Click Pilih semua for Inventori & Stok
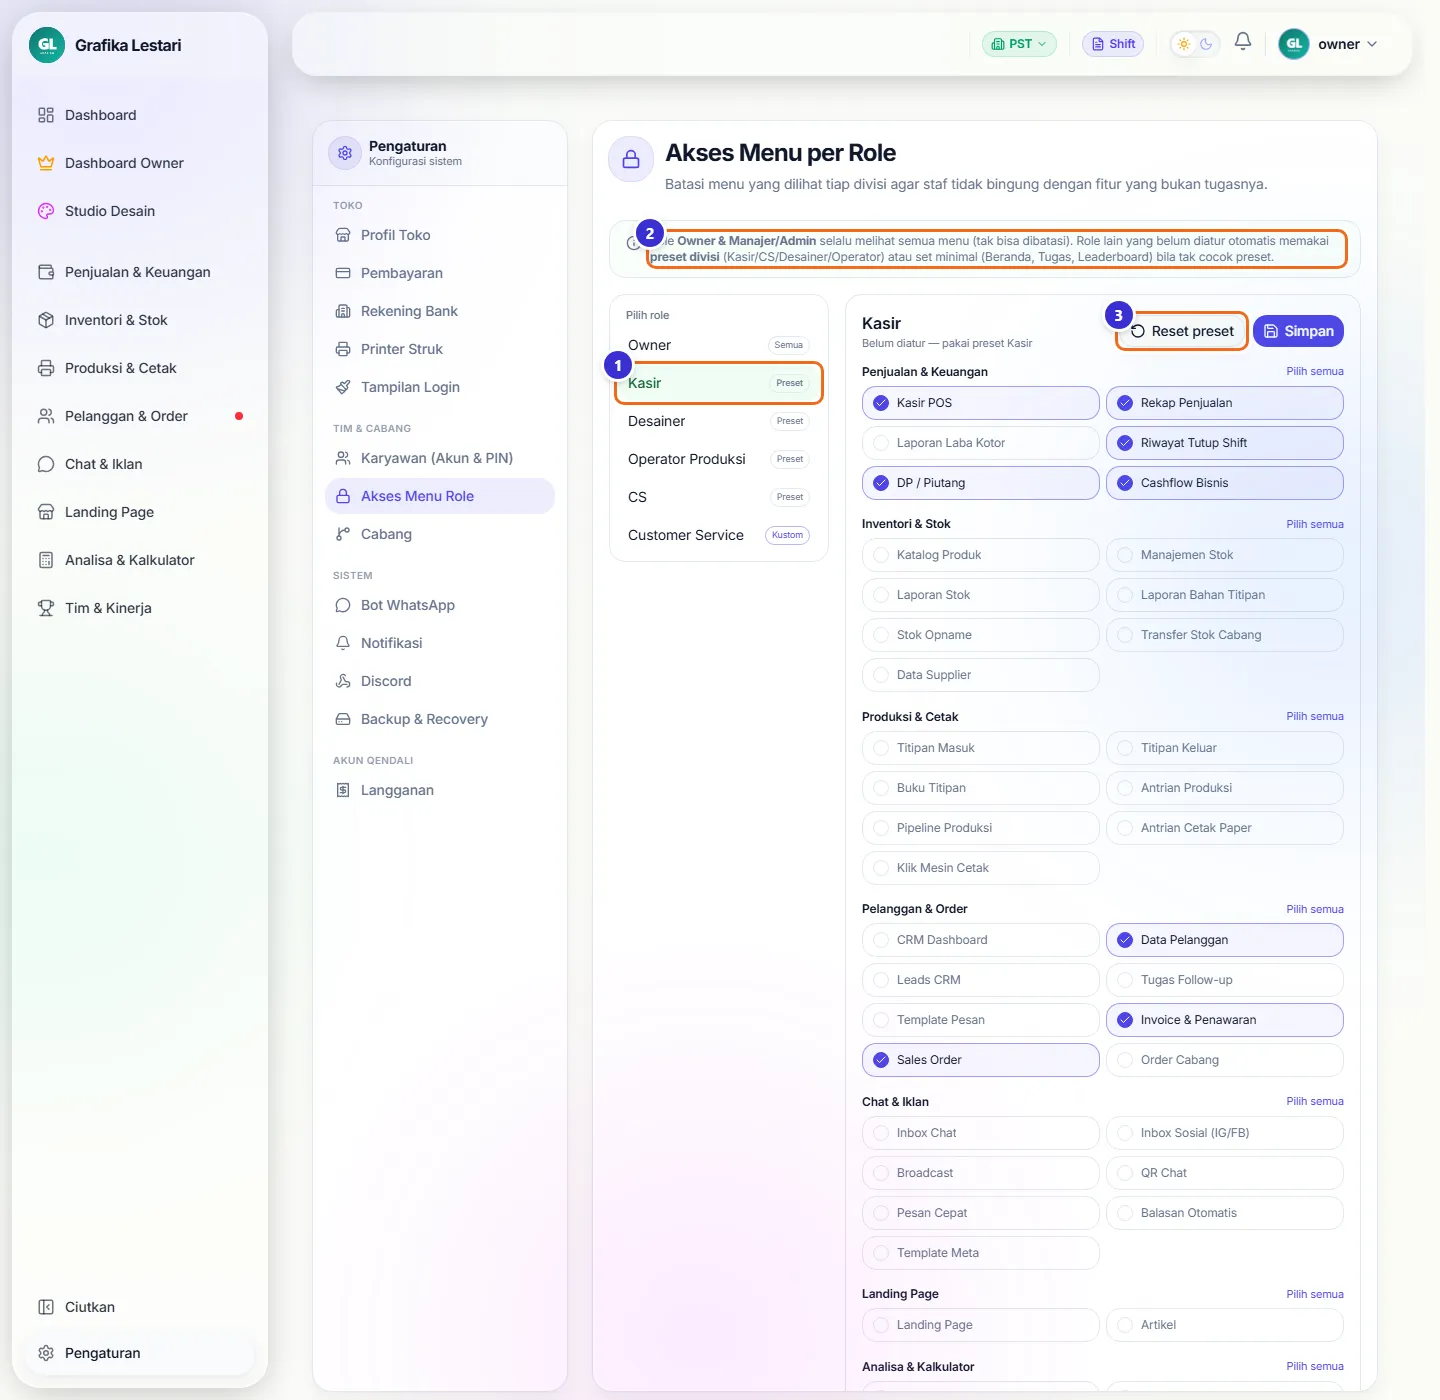The image size is (1440, 1400). click(x=1315, y=524)
